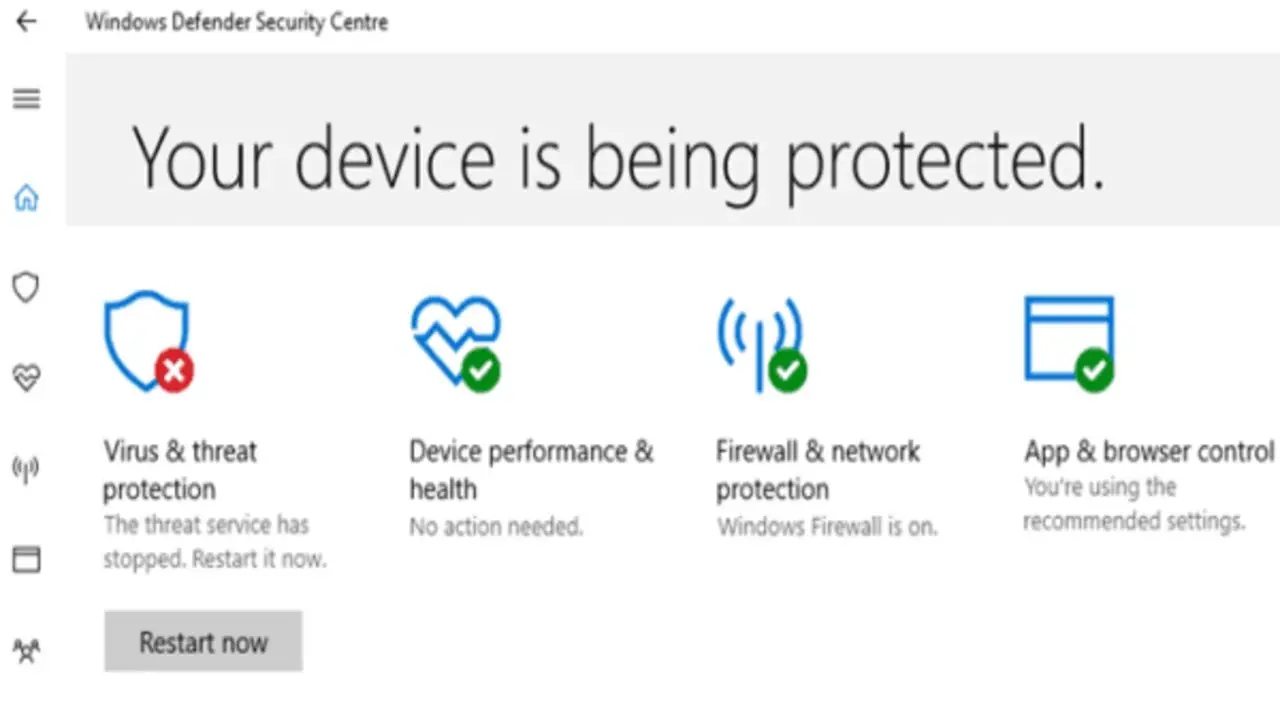Open Virus & threat protection heading
This screenshot has width=1280, height=720.
tap(180, 470)
